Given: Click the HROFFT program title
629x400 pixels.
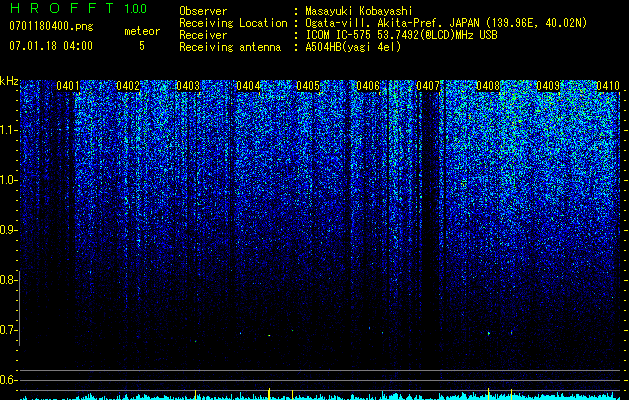Looking at the screenshot, I should coord(62,8).
